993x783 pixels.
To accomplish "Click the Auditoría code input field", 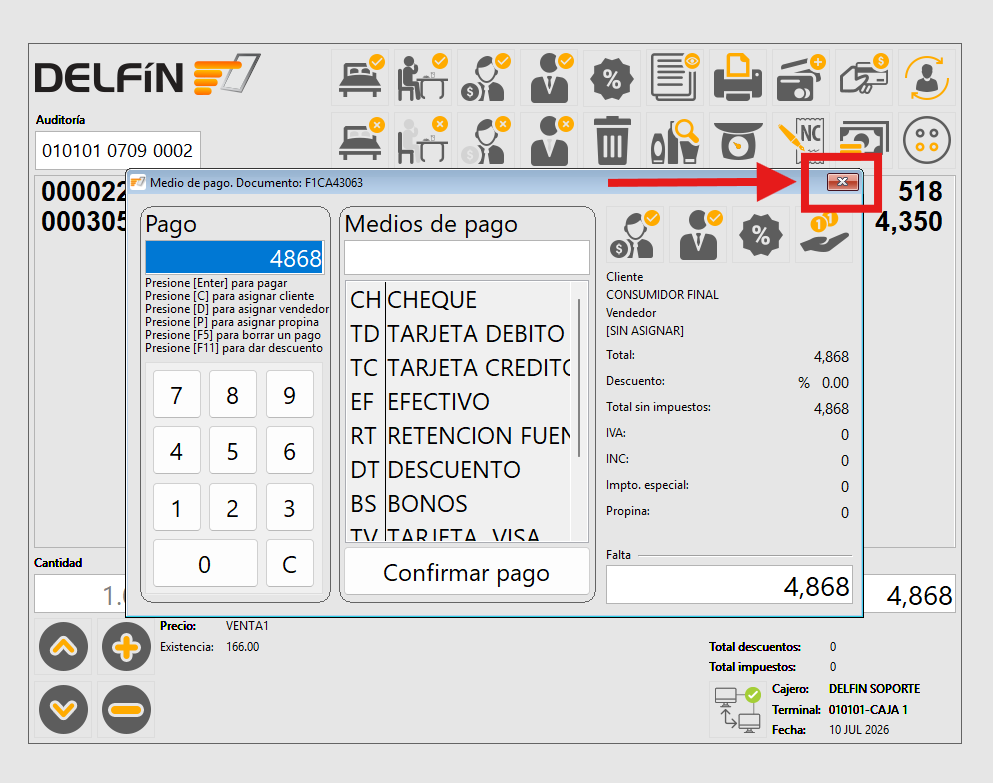I will point(118,151).
